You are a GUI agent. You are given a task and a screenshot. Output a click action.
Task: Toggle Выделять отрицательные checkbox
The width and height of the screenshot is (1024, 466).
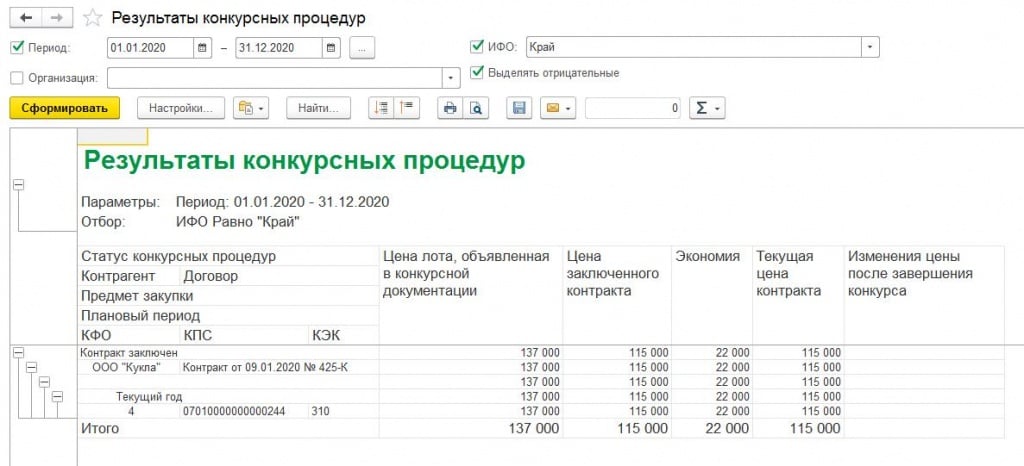(477, 72)
